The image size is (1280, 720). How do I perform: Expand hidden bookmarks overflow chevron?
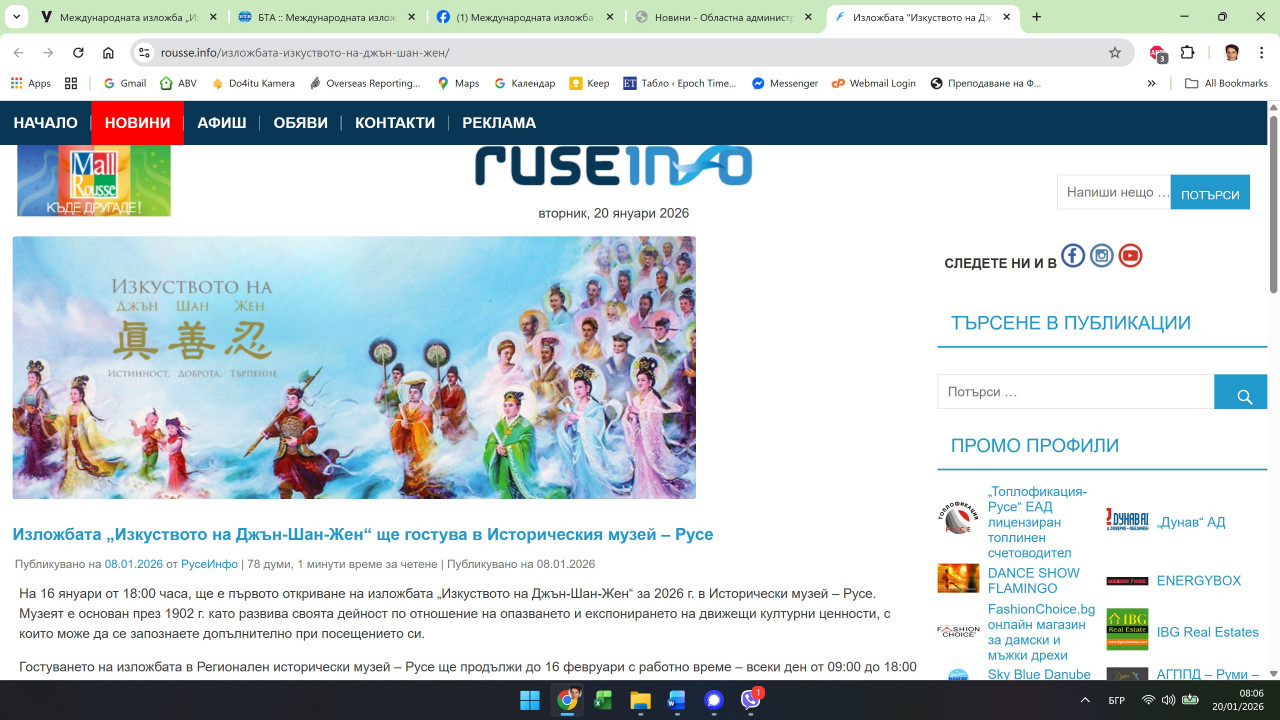1151,84
